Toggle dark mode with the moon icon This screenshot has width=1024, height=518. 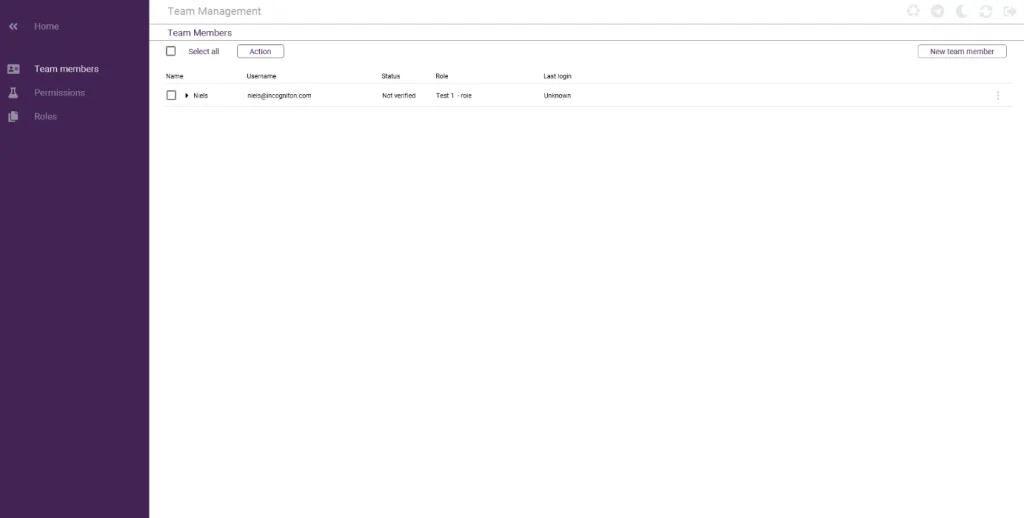pyautogui.click(x=961, y=11)
